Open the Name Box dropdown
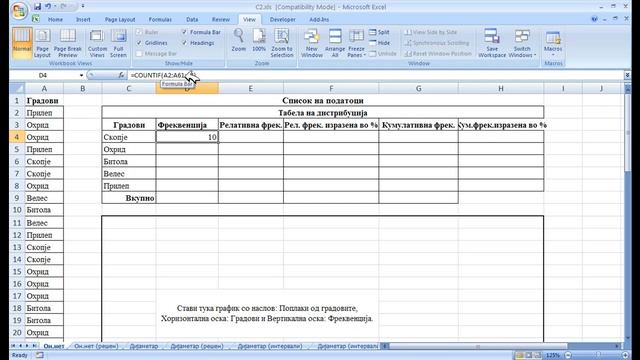 pos(81,75)
